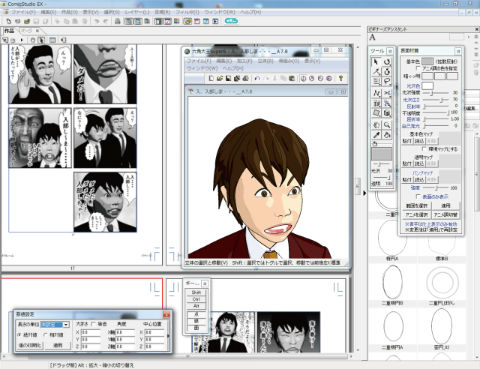Collapse the material panel using its header button
The image size is (480, 369).
458,51
